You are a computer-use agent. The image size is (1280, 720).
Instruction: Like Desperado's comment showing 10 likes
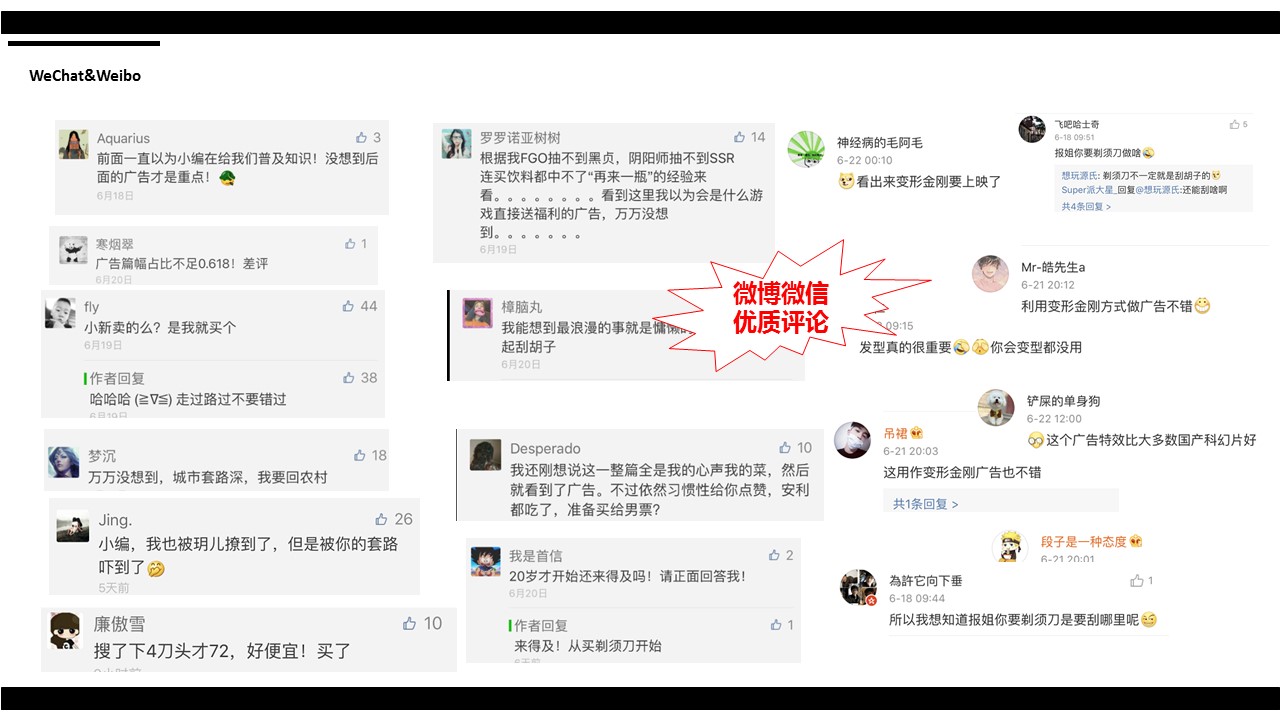pos(785,448)
